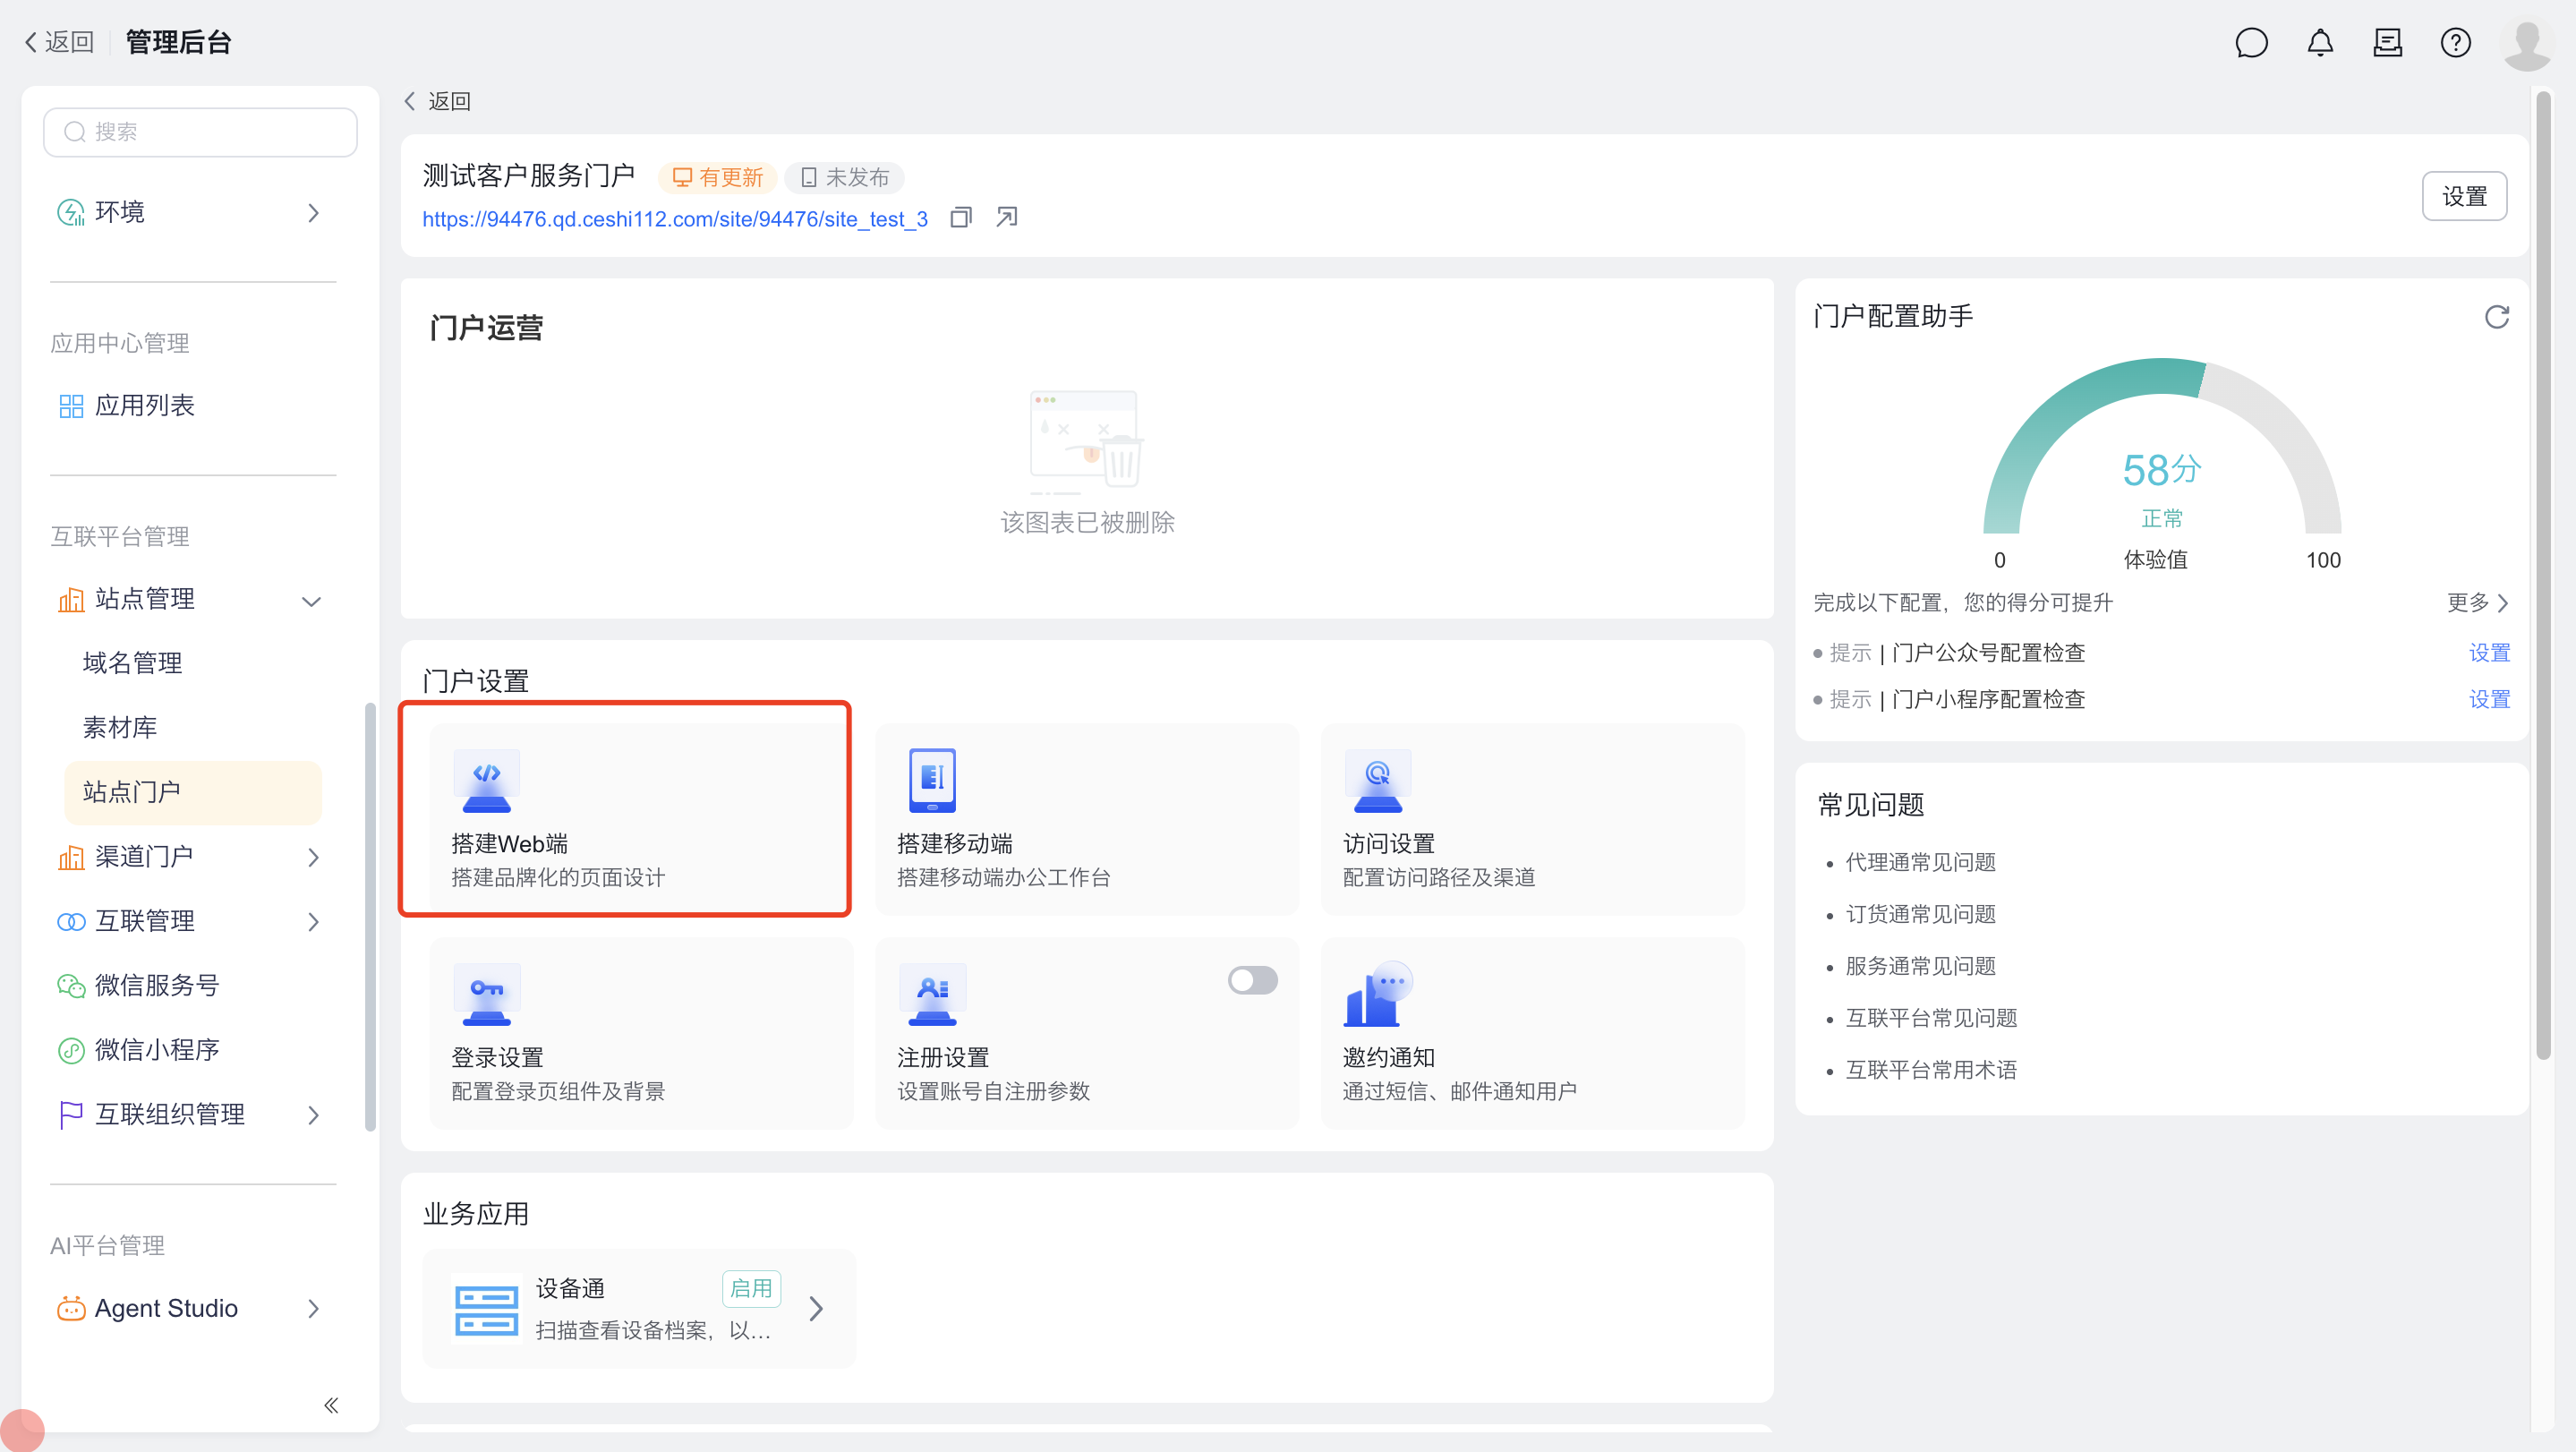Open the chat message icon in header
The width and height of the screenshot is (2576, 1452).
[x=2251, y=42]
